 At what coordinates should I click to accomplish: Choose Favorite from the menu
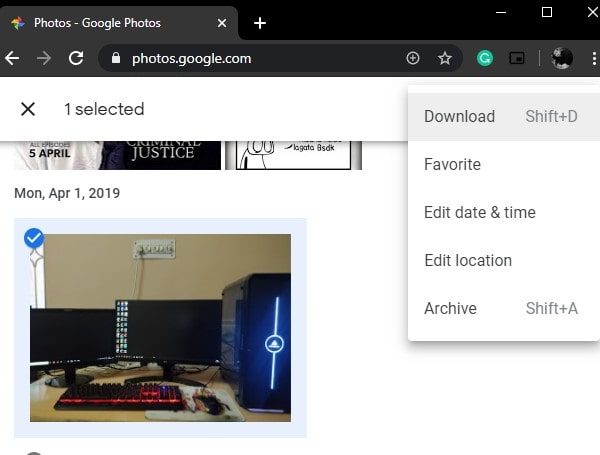504,164
